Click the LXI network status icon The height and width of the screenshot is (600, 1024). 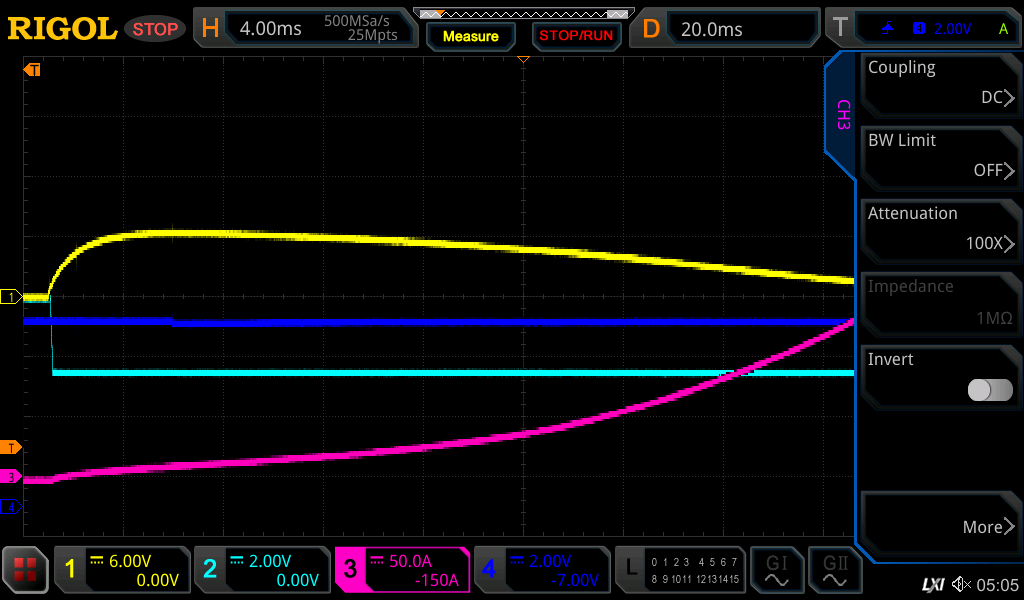932,584
